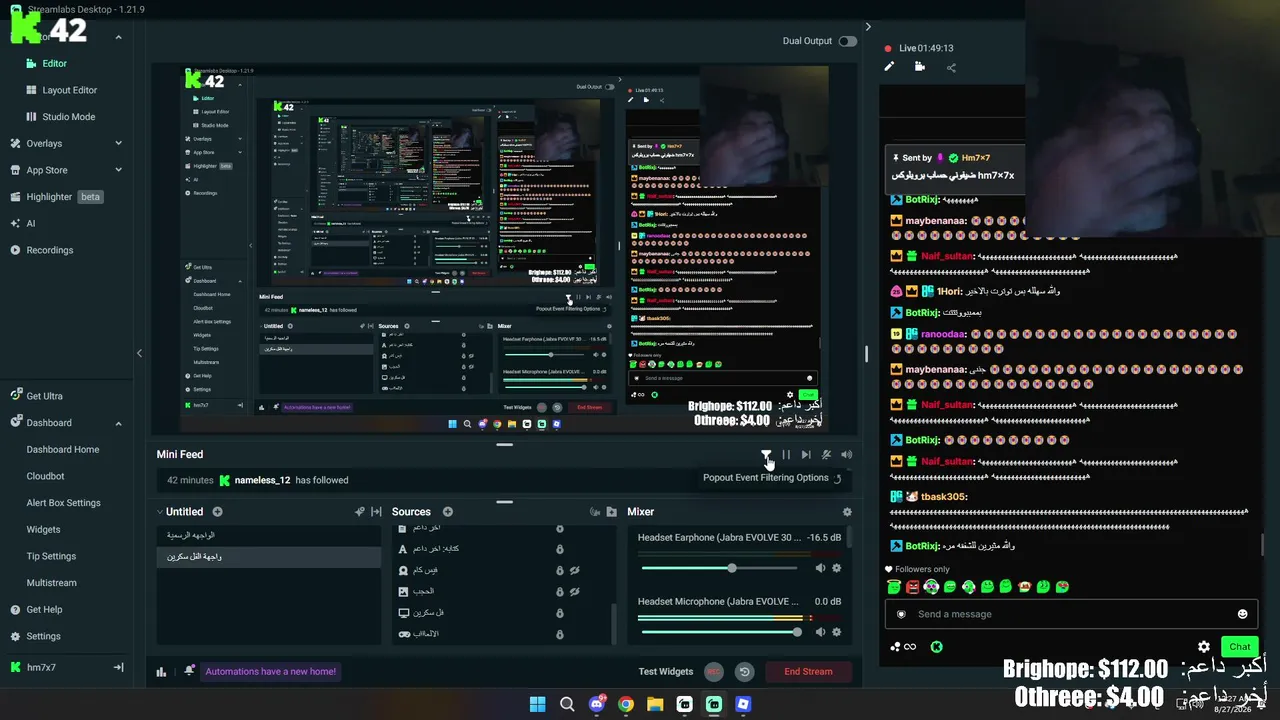The image size is (1280, 720).
Task: Open Tip Settings
Action: coord(51,556)
